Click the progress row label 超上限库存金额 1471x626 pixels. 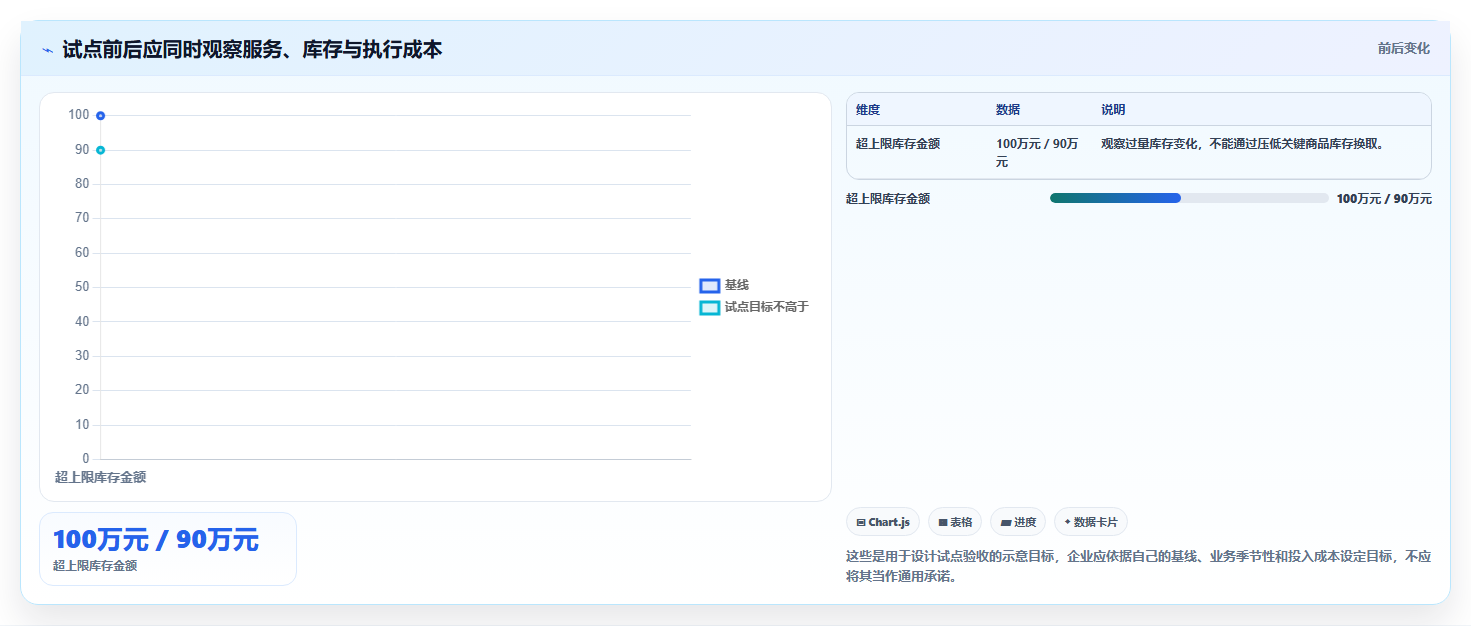(x=888, y=199)
